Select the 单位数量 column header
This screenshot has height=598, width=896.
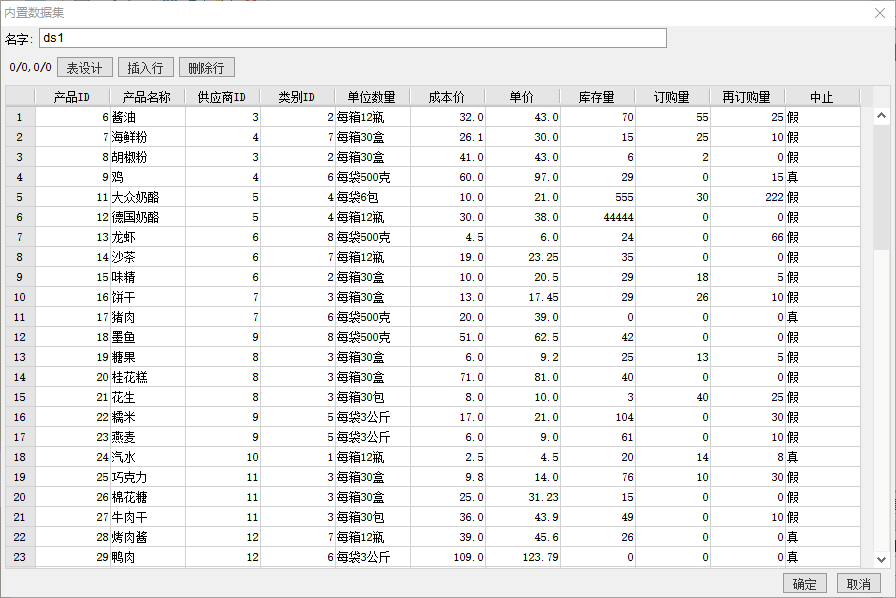pos(372,97)
